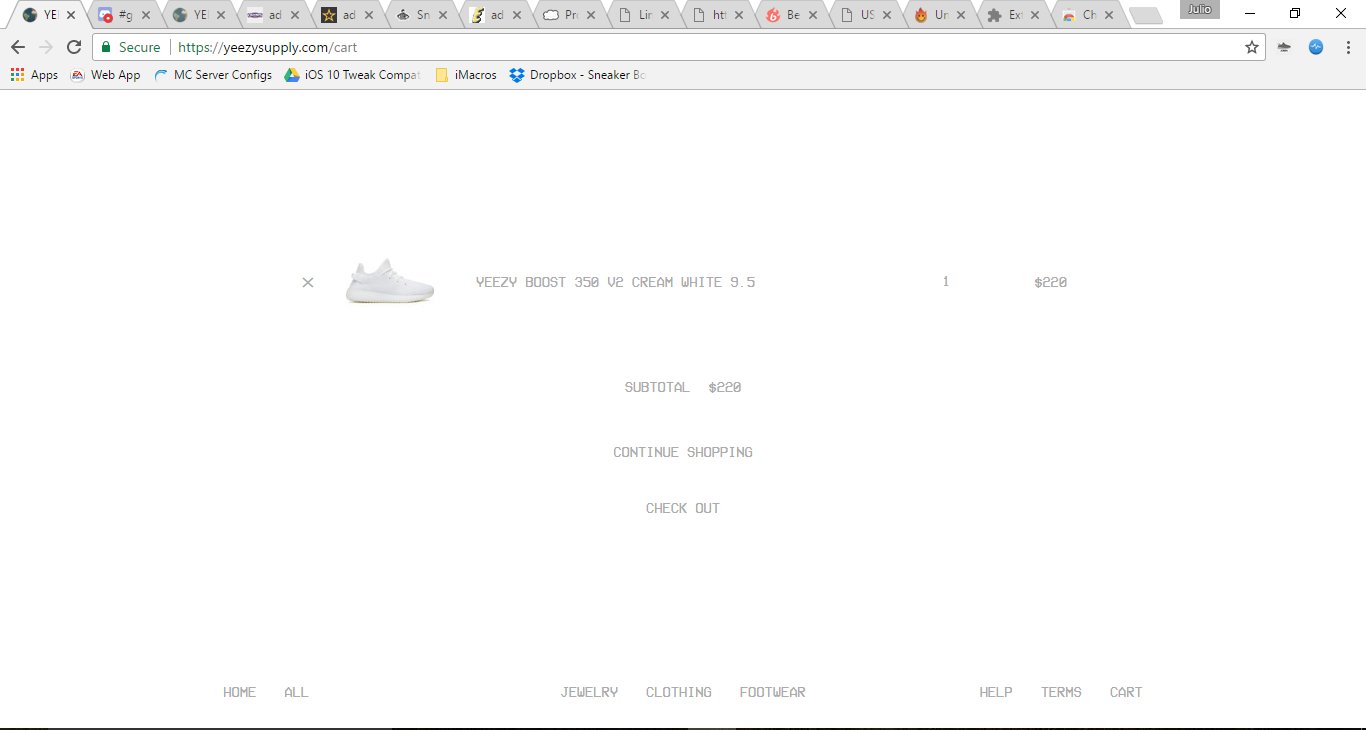This screenshot has height=730, width=1366.
Task: Click the browser forward arrow
Action: (46, 47)
